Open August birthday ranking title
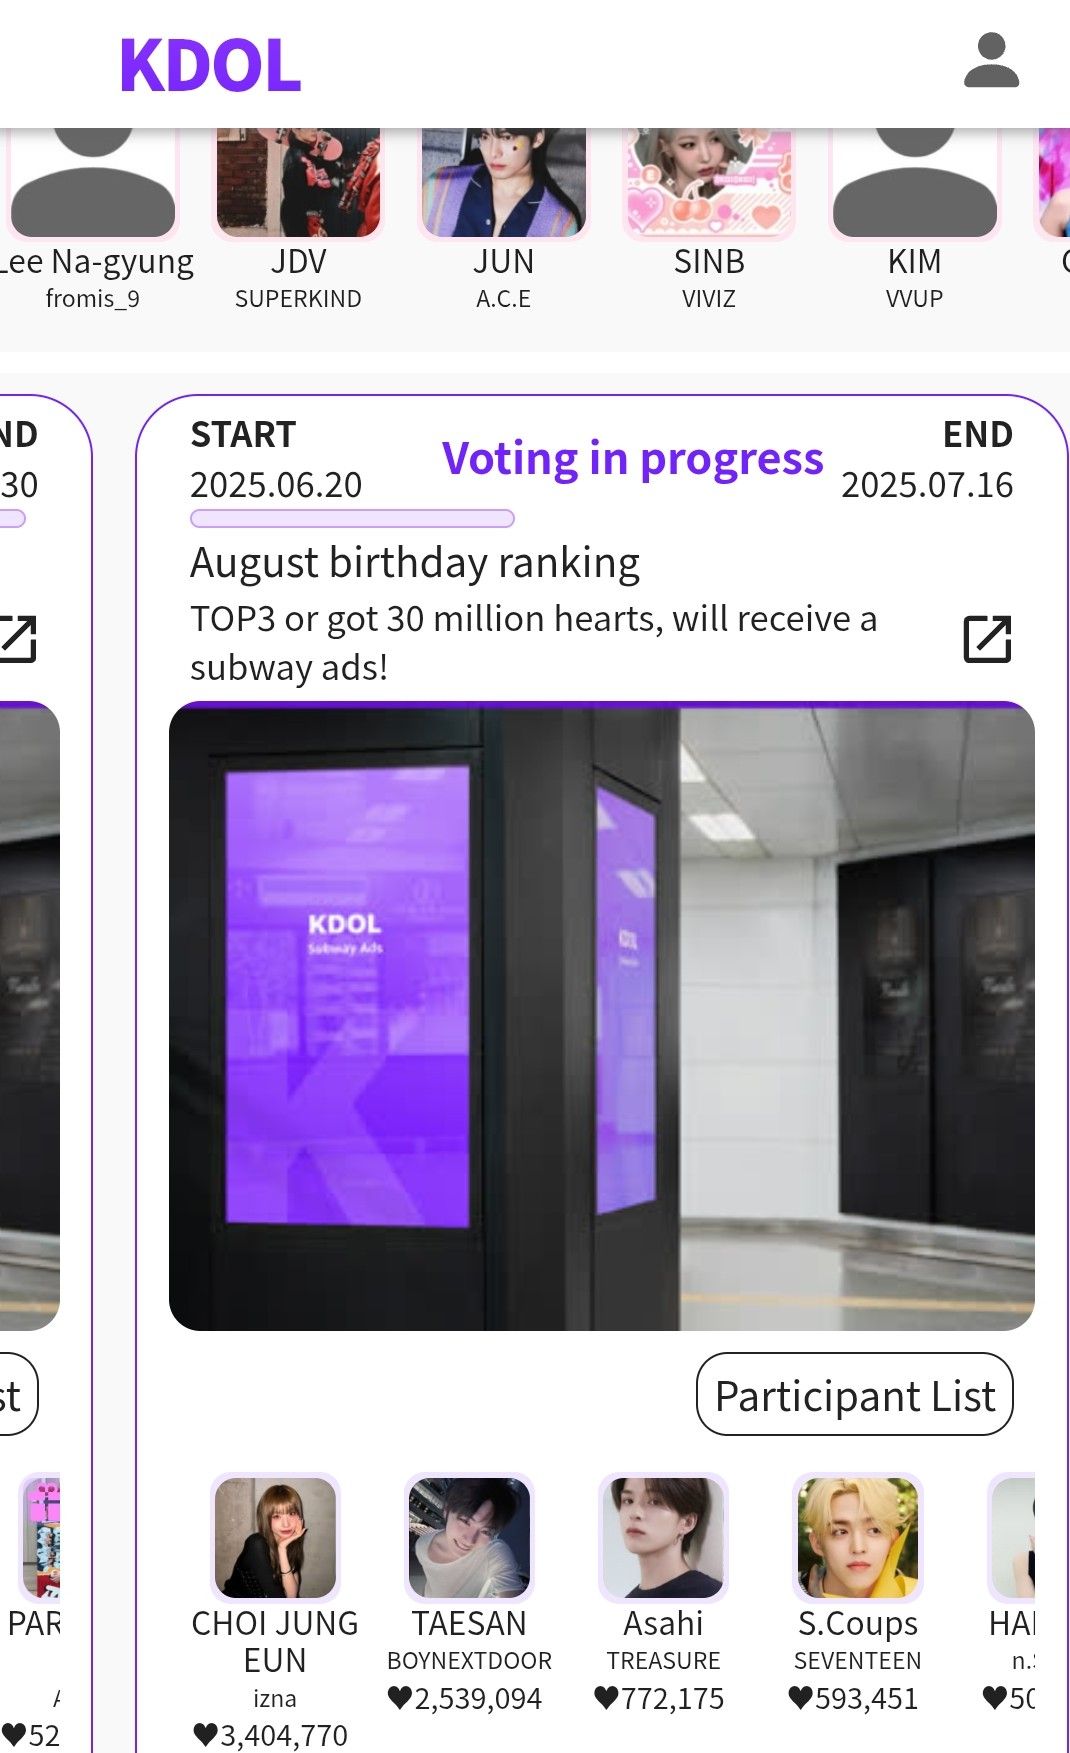The height and width of the screenshot is (1753, 1070). click(415, 563)
